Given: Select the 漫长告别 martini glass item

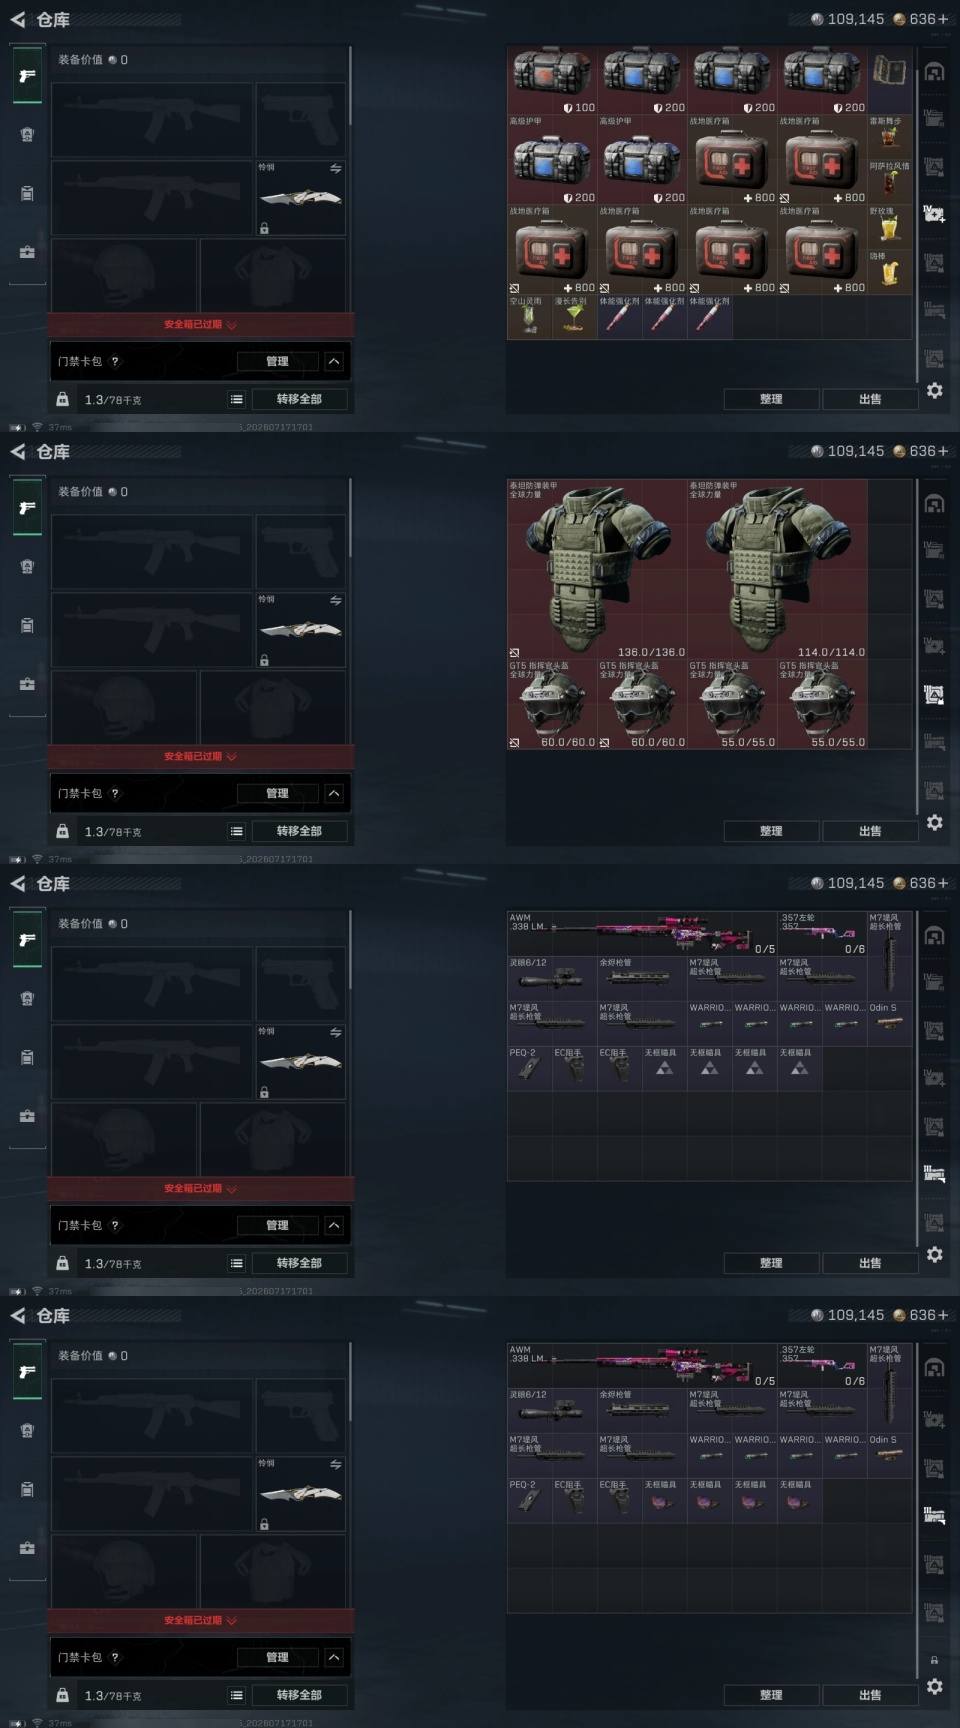Looking at the screenshot, I should (574, 317).
